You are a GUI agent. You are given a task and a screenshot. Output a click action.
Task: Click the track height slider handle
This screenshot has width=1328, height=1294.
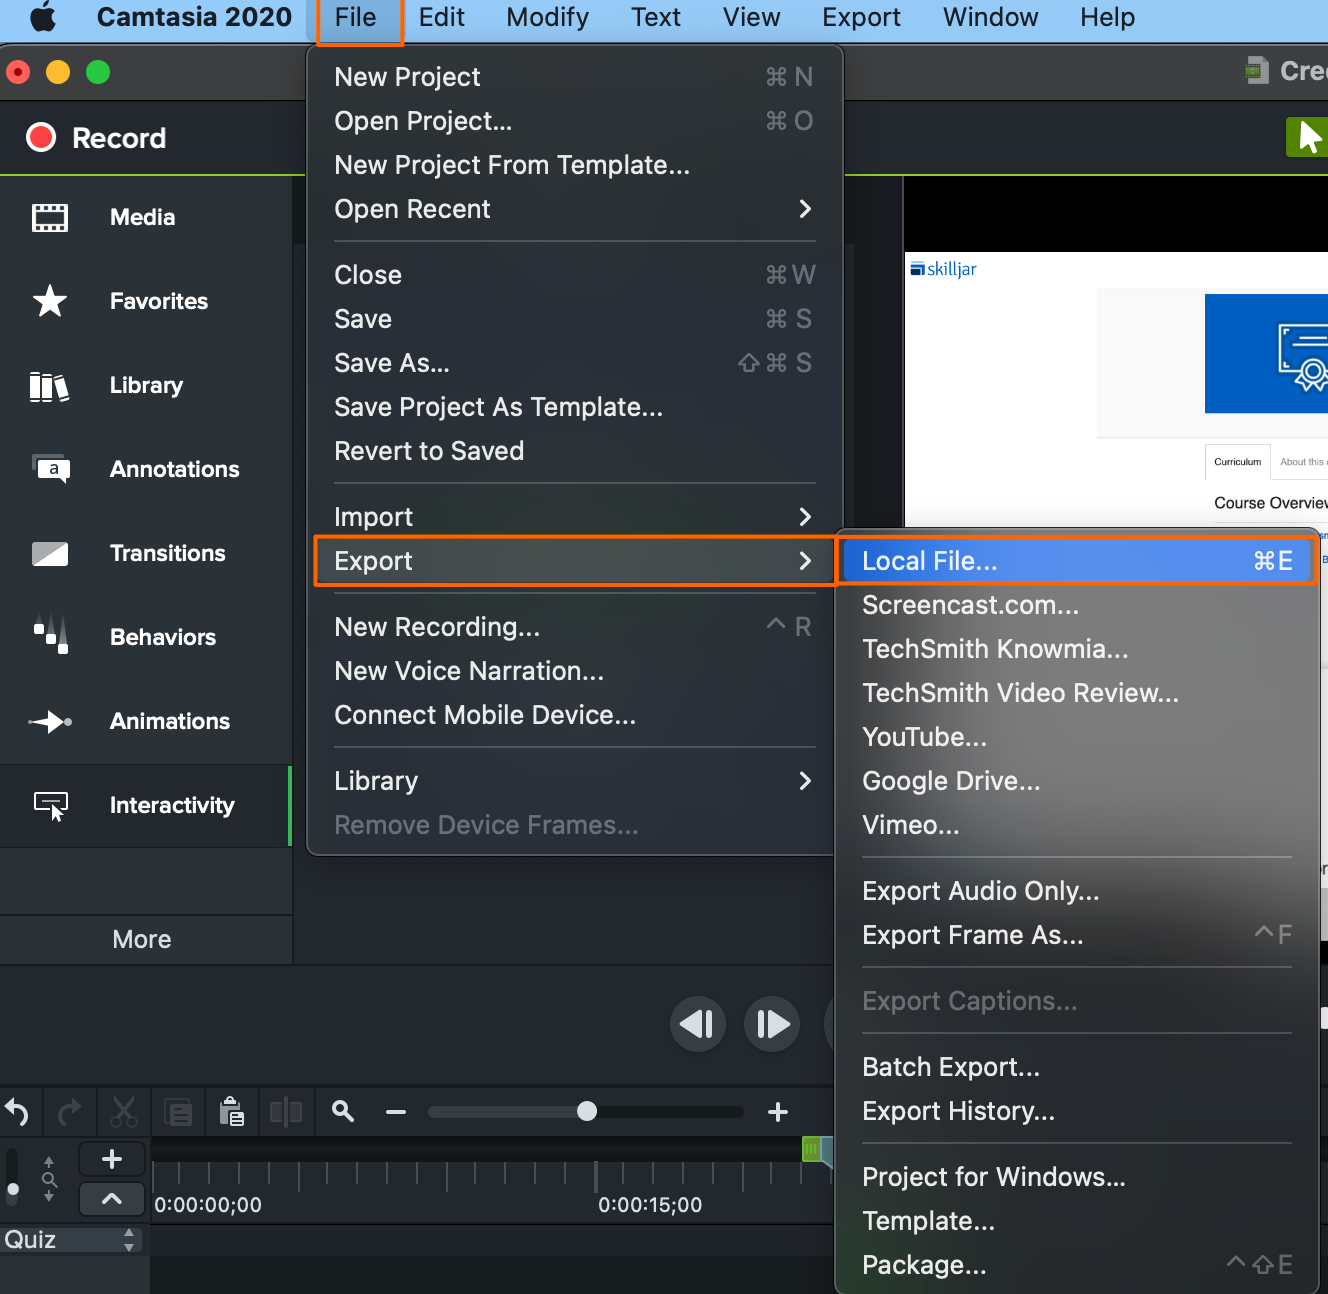click(13, 1189)
